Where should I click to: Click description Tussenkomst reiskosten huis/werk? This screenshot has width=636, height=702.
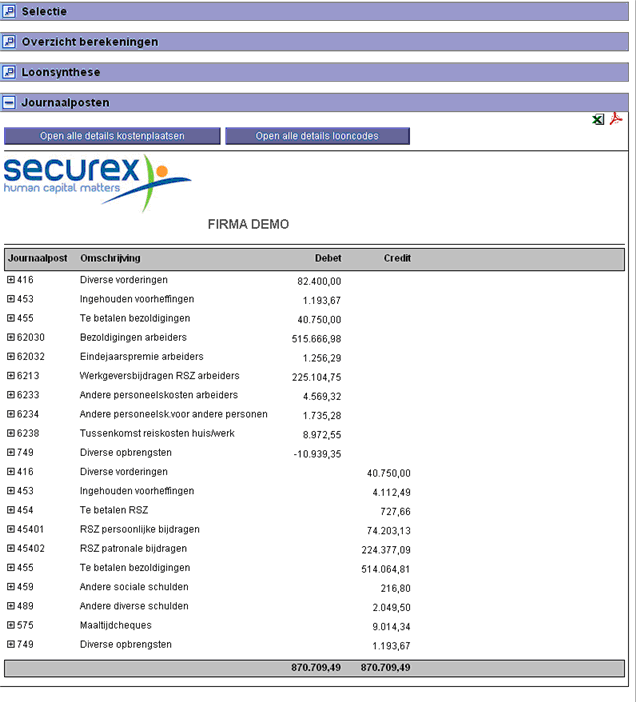[157, 434]
